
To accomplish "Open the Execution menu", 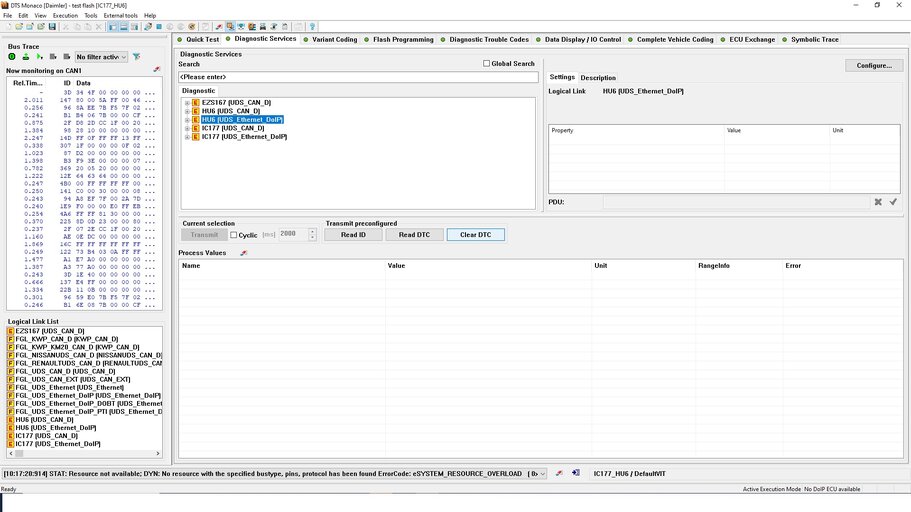I will coord(65,16).
